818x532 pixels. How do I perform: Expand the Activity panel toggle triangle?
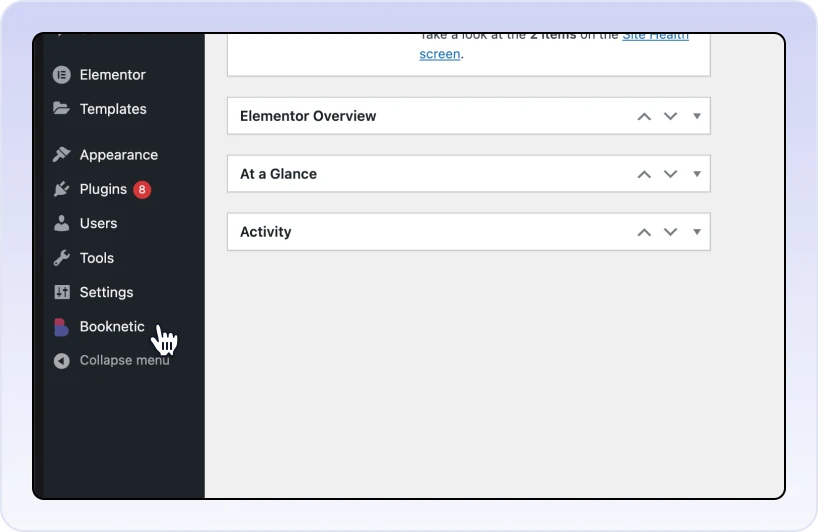(697, 232)
